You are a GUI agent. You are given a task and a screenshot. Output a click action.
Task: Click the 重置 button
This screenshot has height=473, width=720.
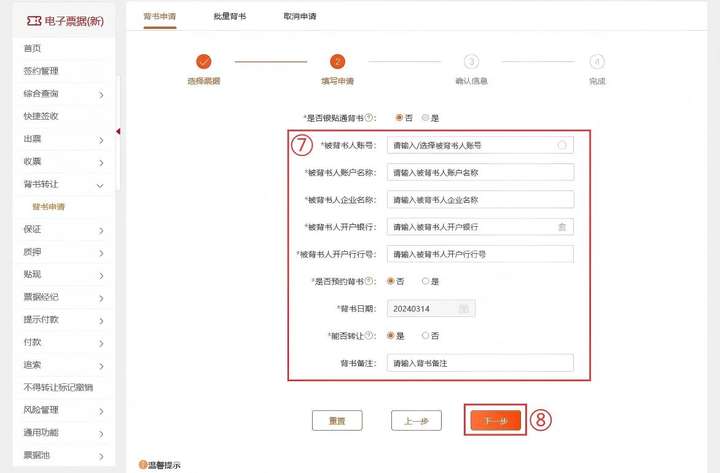click(337, 421)
